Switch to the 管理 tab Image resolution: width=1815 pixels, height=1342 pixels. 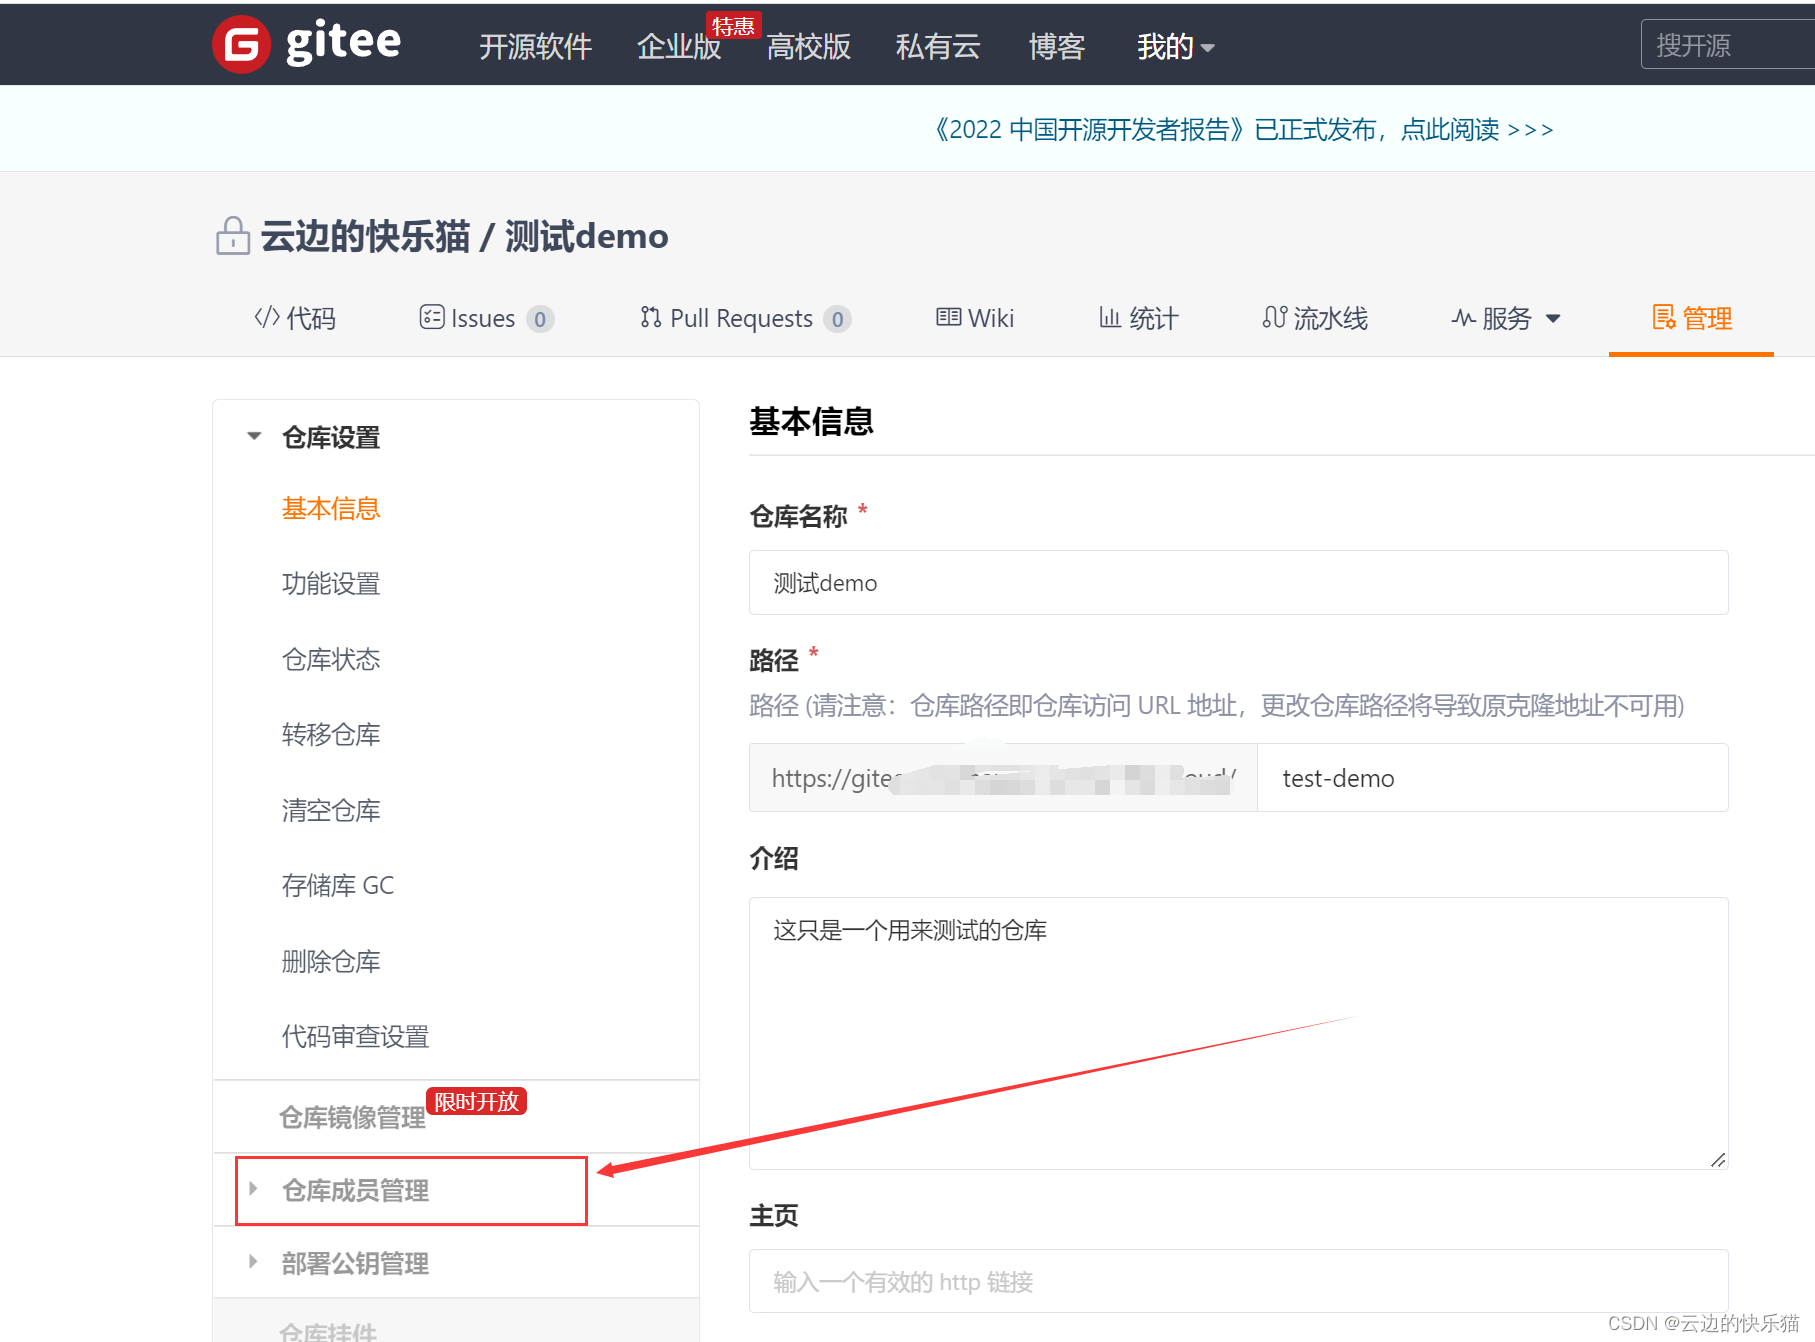click(1692, 318)
